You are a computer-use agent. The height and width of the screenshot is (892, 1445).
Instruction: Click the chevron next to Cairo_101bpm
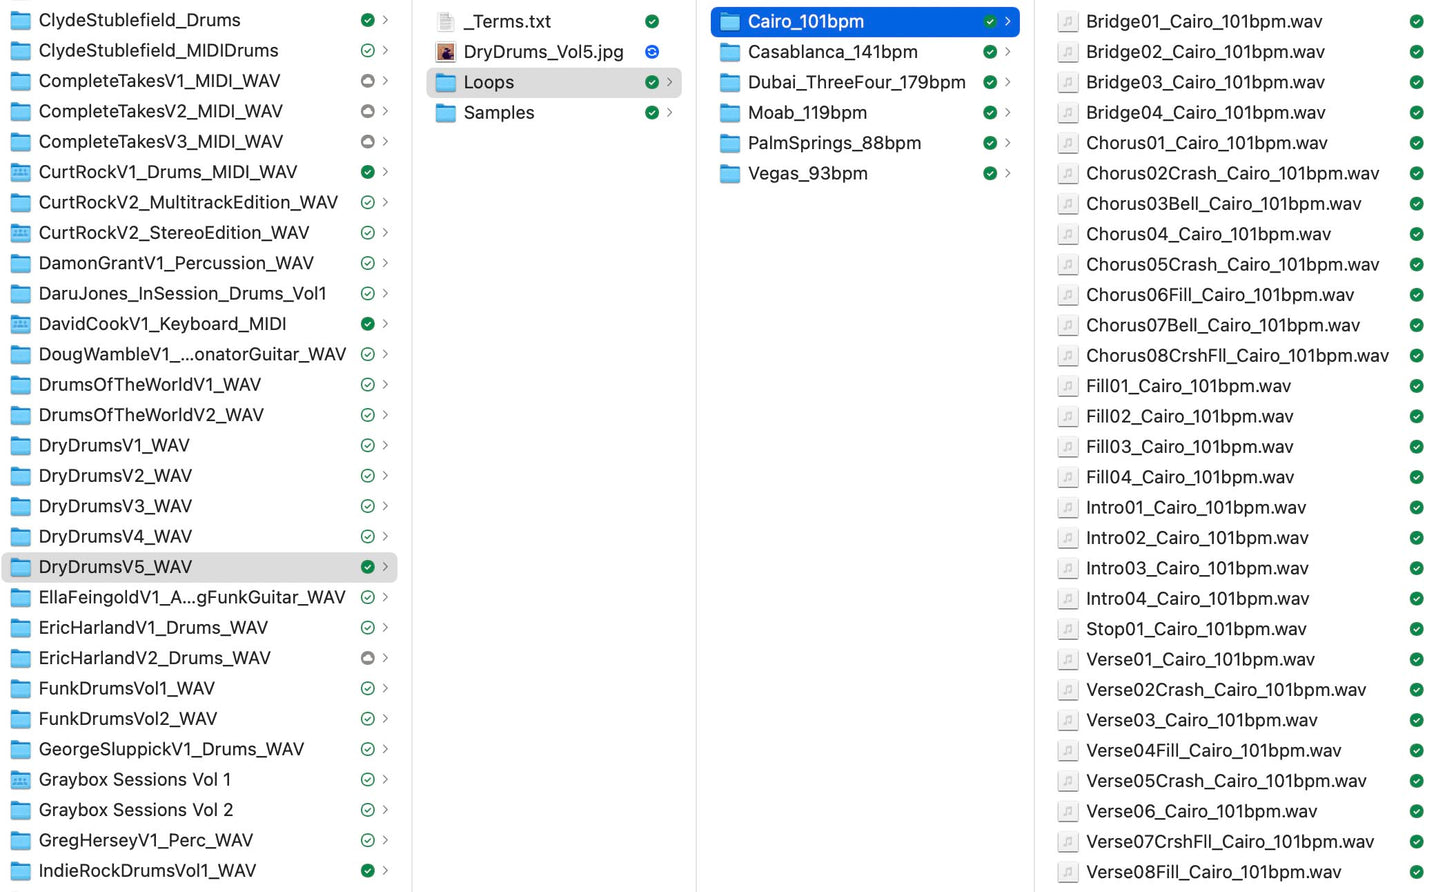[x=1007, y=21]
